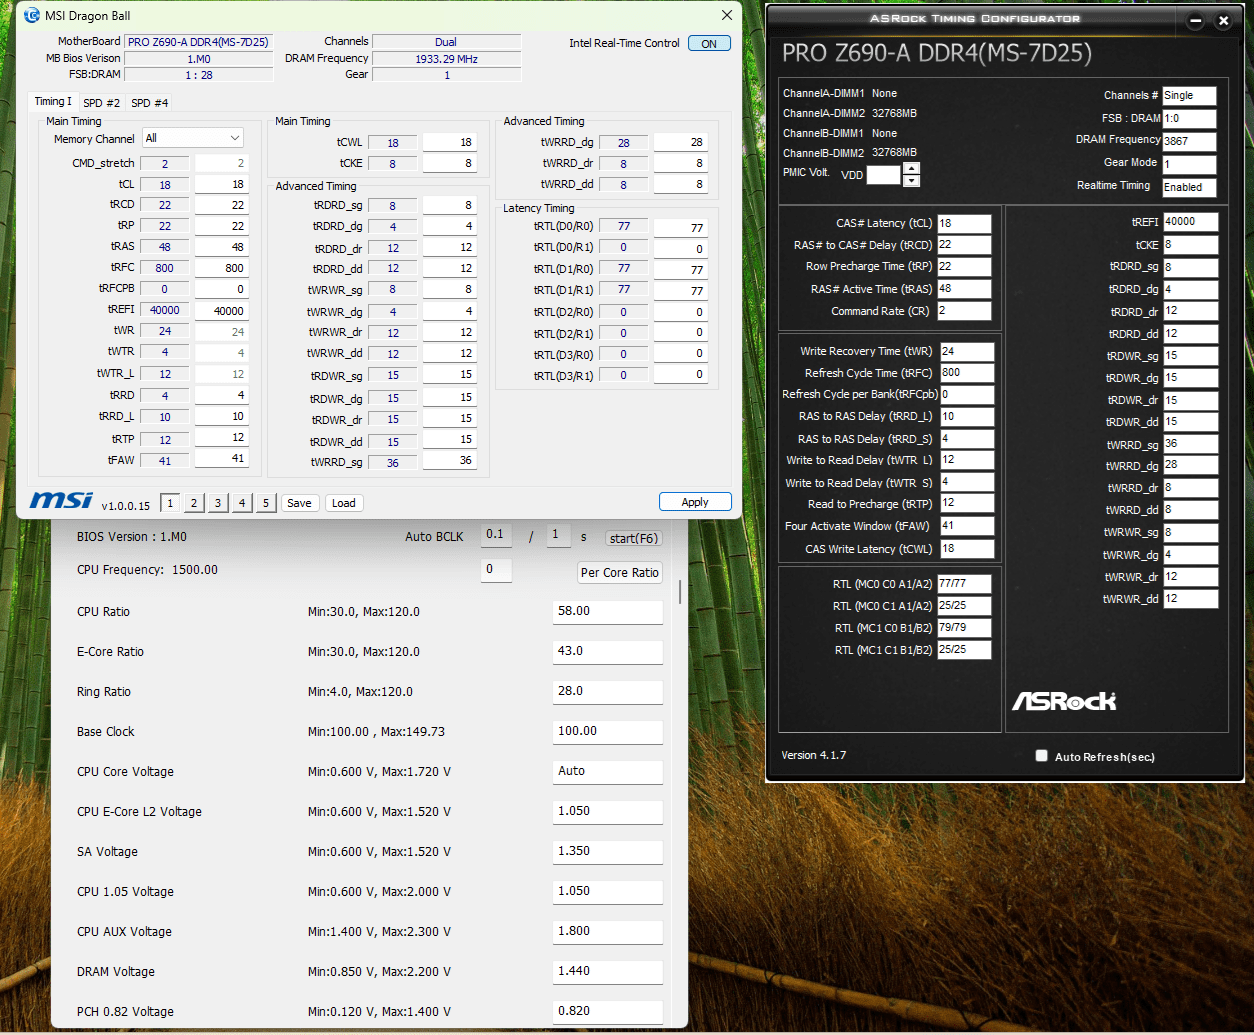The height and width of the screenshot is (1035, 1254).
Task: Click ASRock Realtime Timing Enabled field
Action: [x=1189, y=187]
